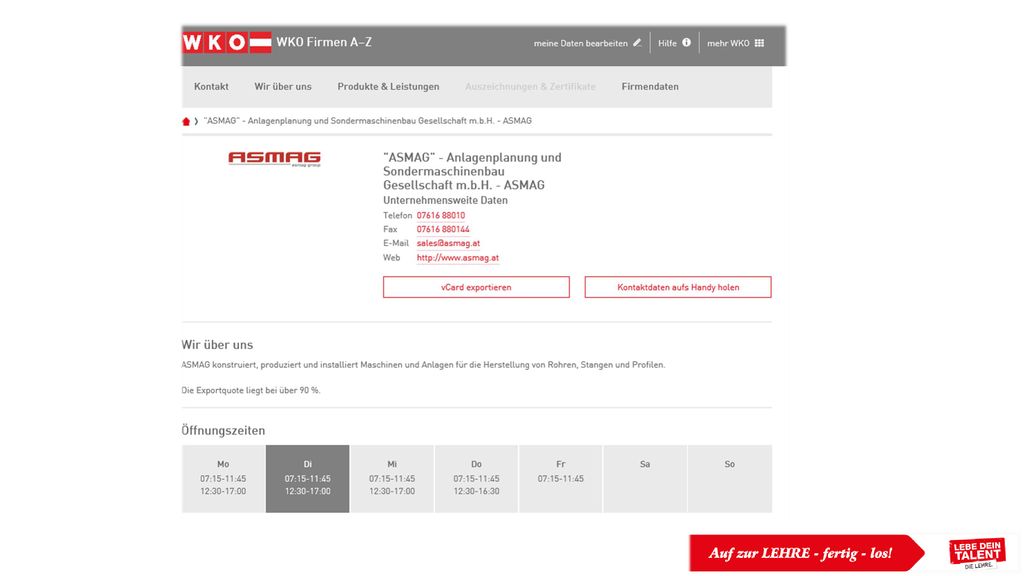Screen dimensions: 1024x576
Task: Click vCard exportieren button
Action: tap(476, 287)
